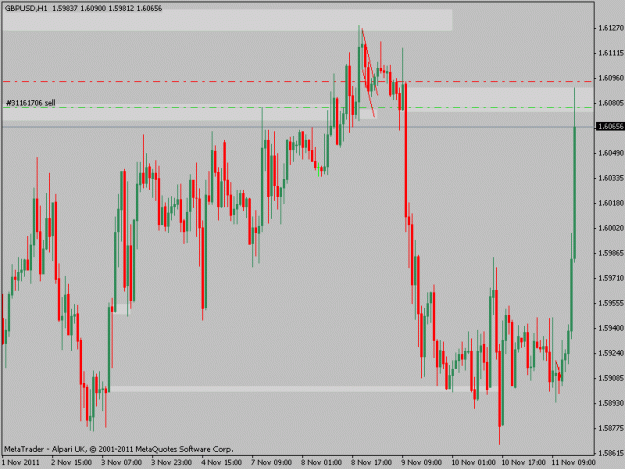Viewport: 625px width, 469px height.
Task: Click the MetaTrader Alpari UK copyright text
Action: 118,449
